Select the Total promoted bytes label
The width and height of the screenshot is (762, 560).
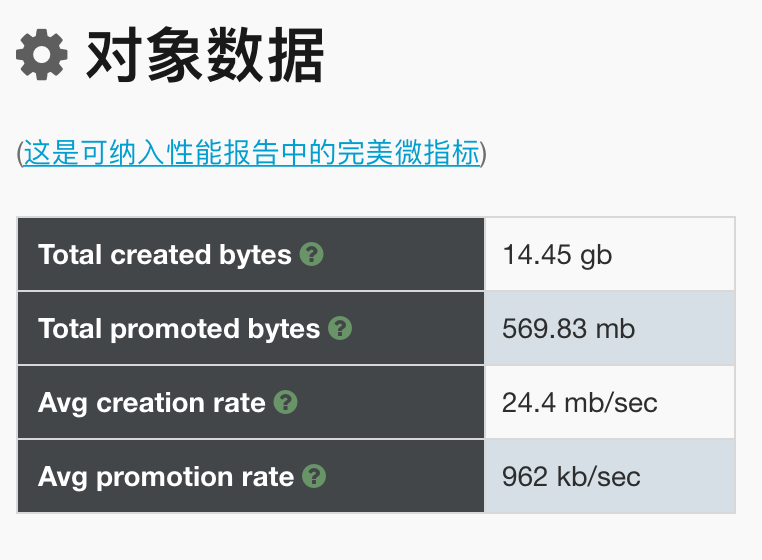179,329
